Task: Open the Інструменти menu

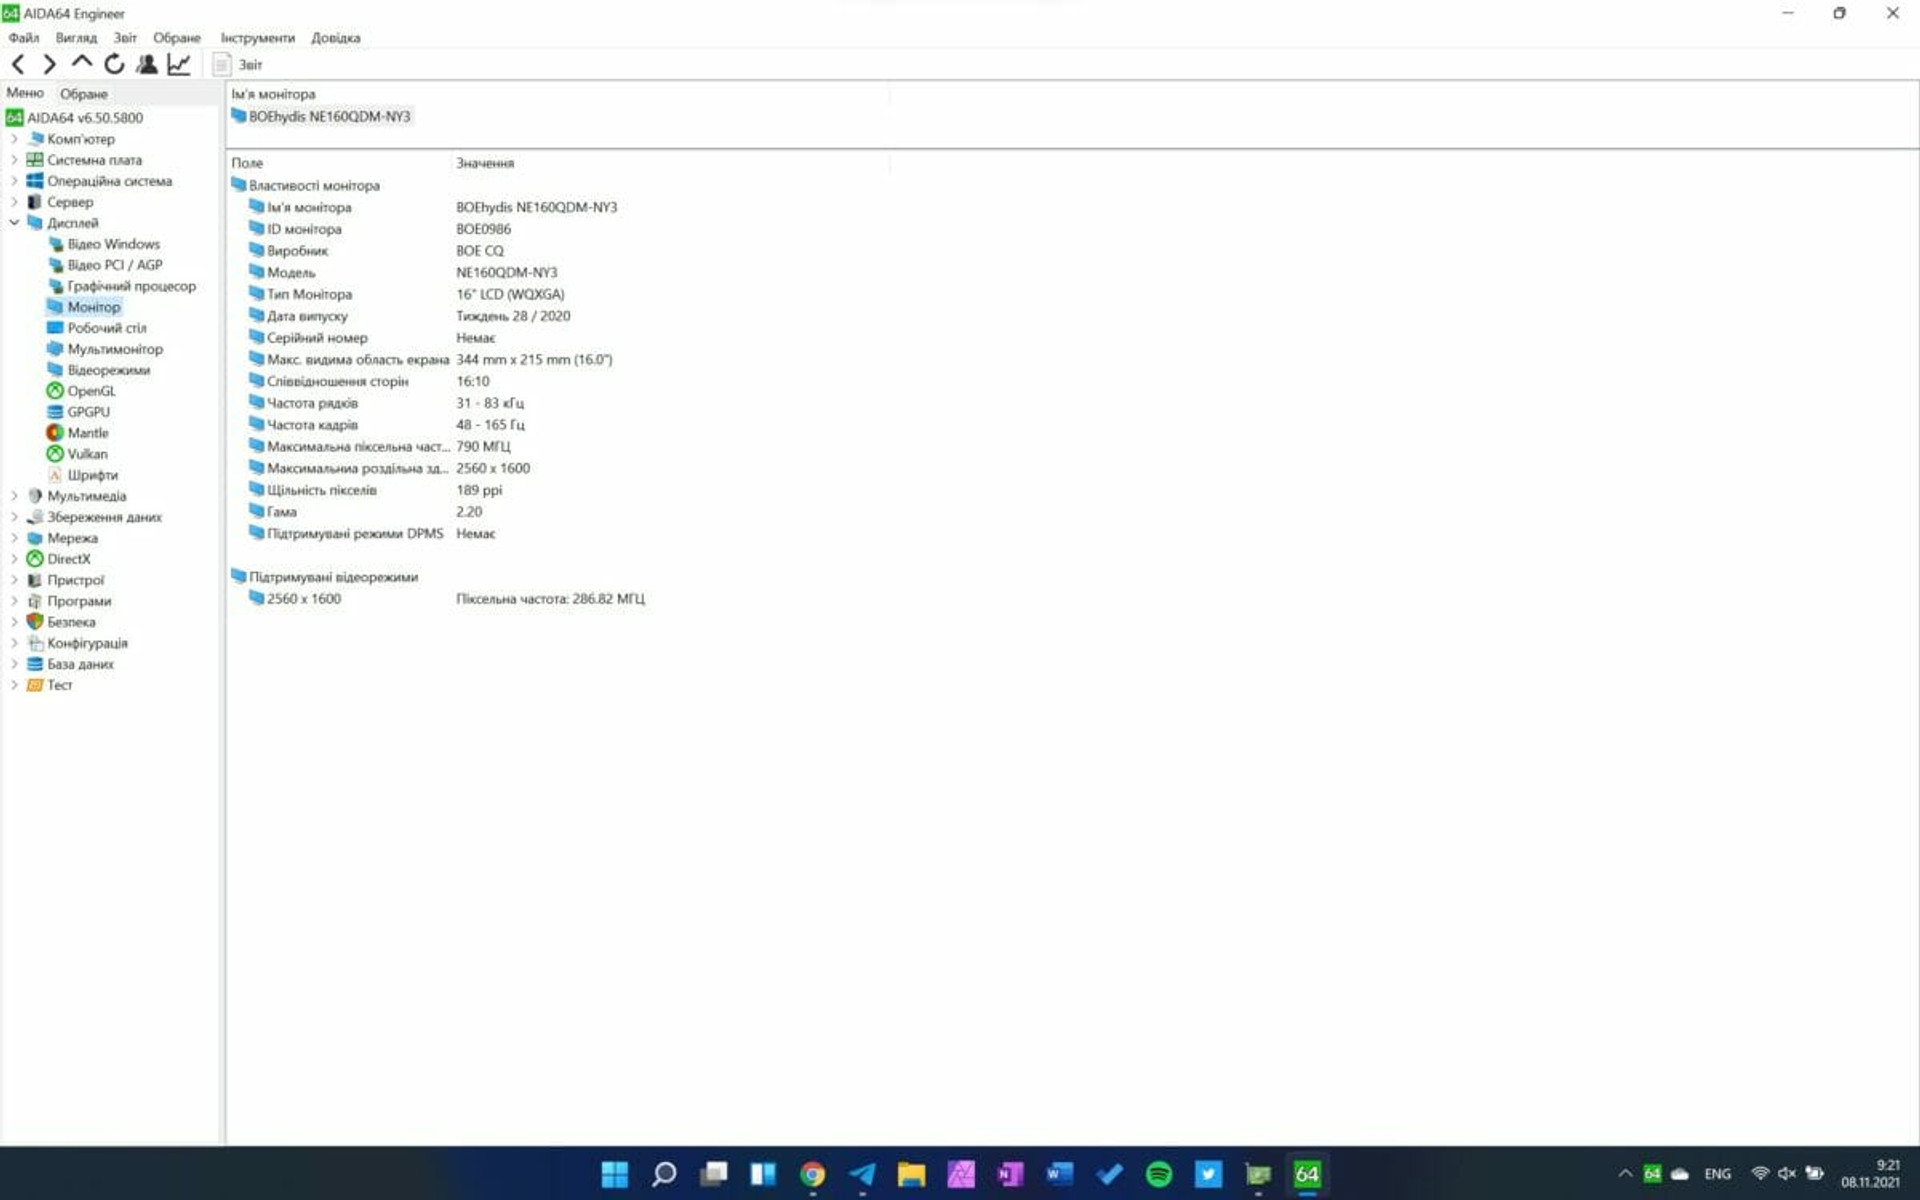Action: (x=258, y=38)
